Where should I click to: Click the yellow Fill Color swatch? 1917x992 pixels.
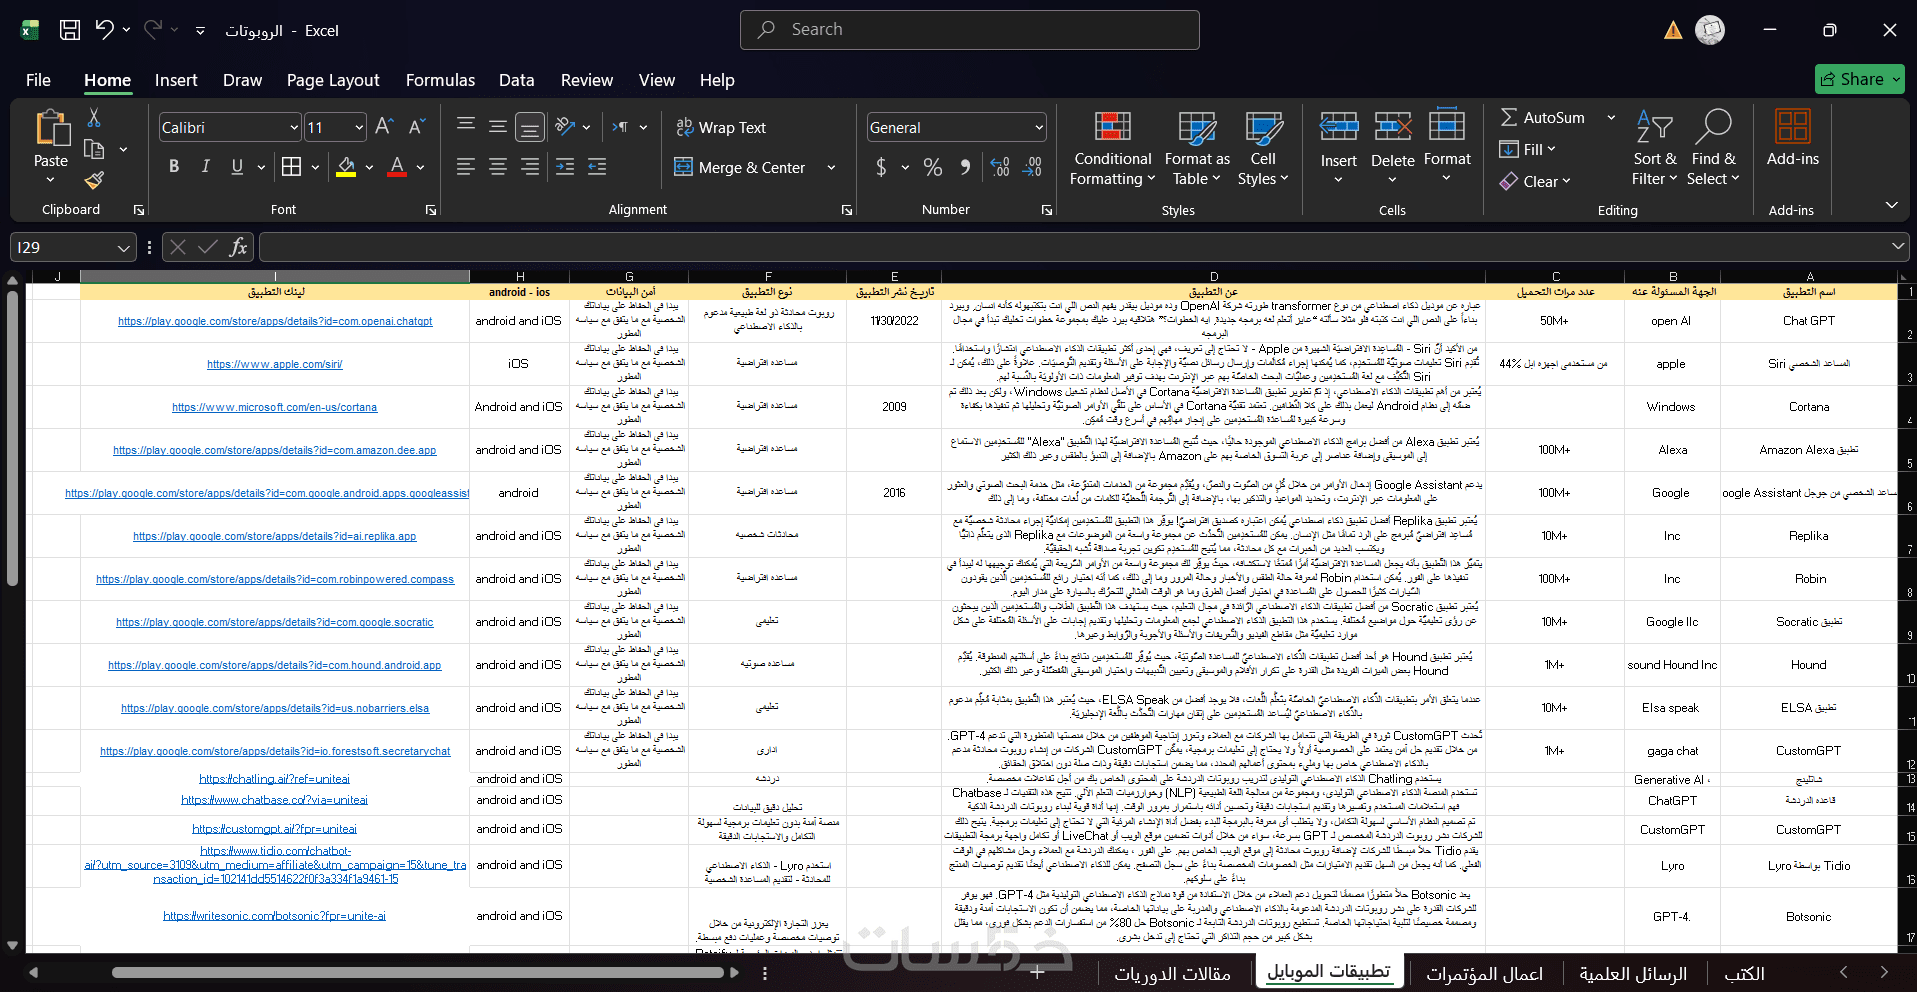pyautogui.click(x=346, y=167)
